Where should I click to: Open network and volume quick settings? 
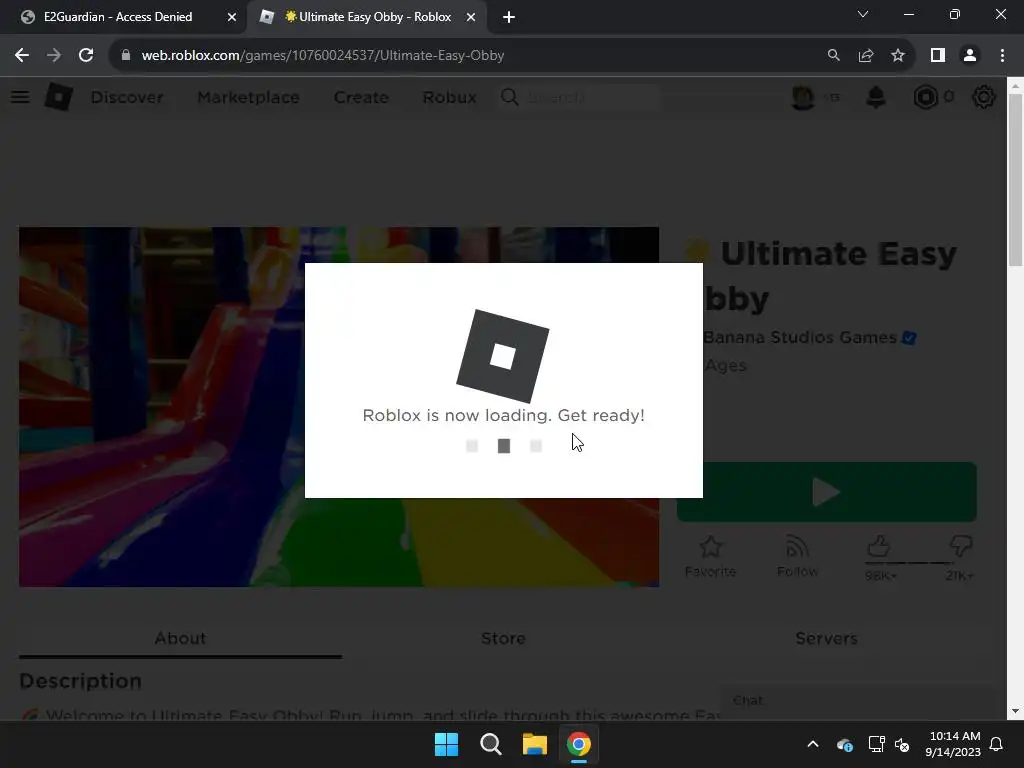click(889, 744)
